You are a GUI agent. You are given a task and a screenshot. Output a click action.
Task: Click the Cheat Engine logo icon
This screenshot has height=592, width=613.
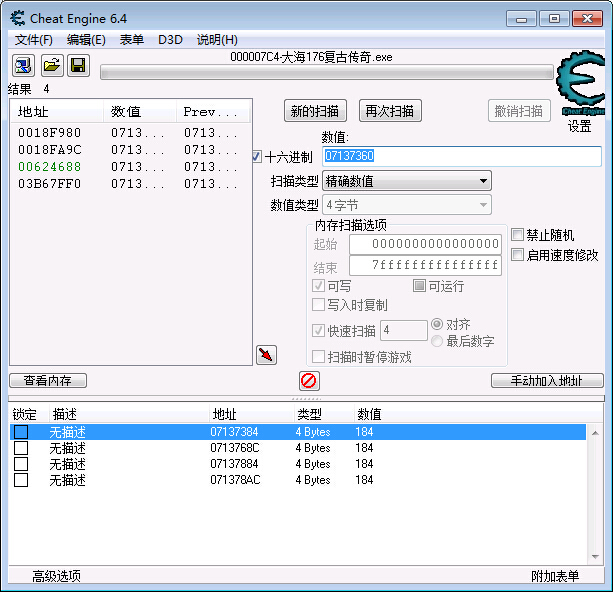click(x=579, y=86)
